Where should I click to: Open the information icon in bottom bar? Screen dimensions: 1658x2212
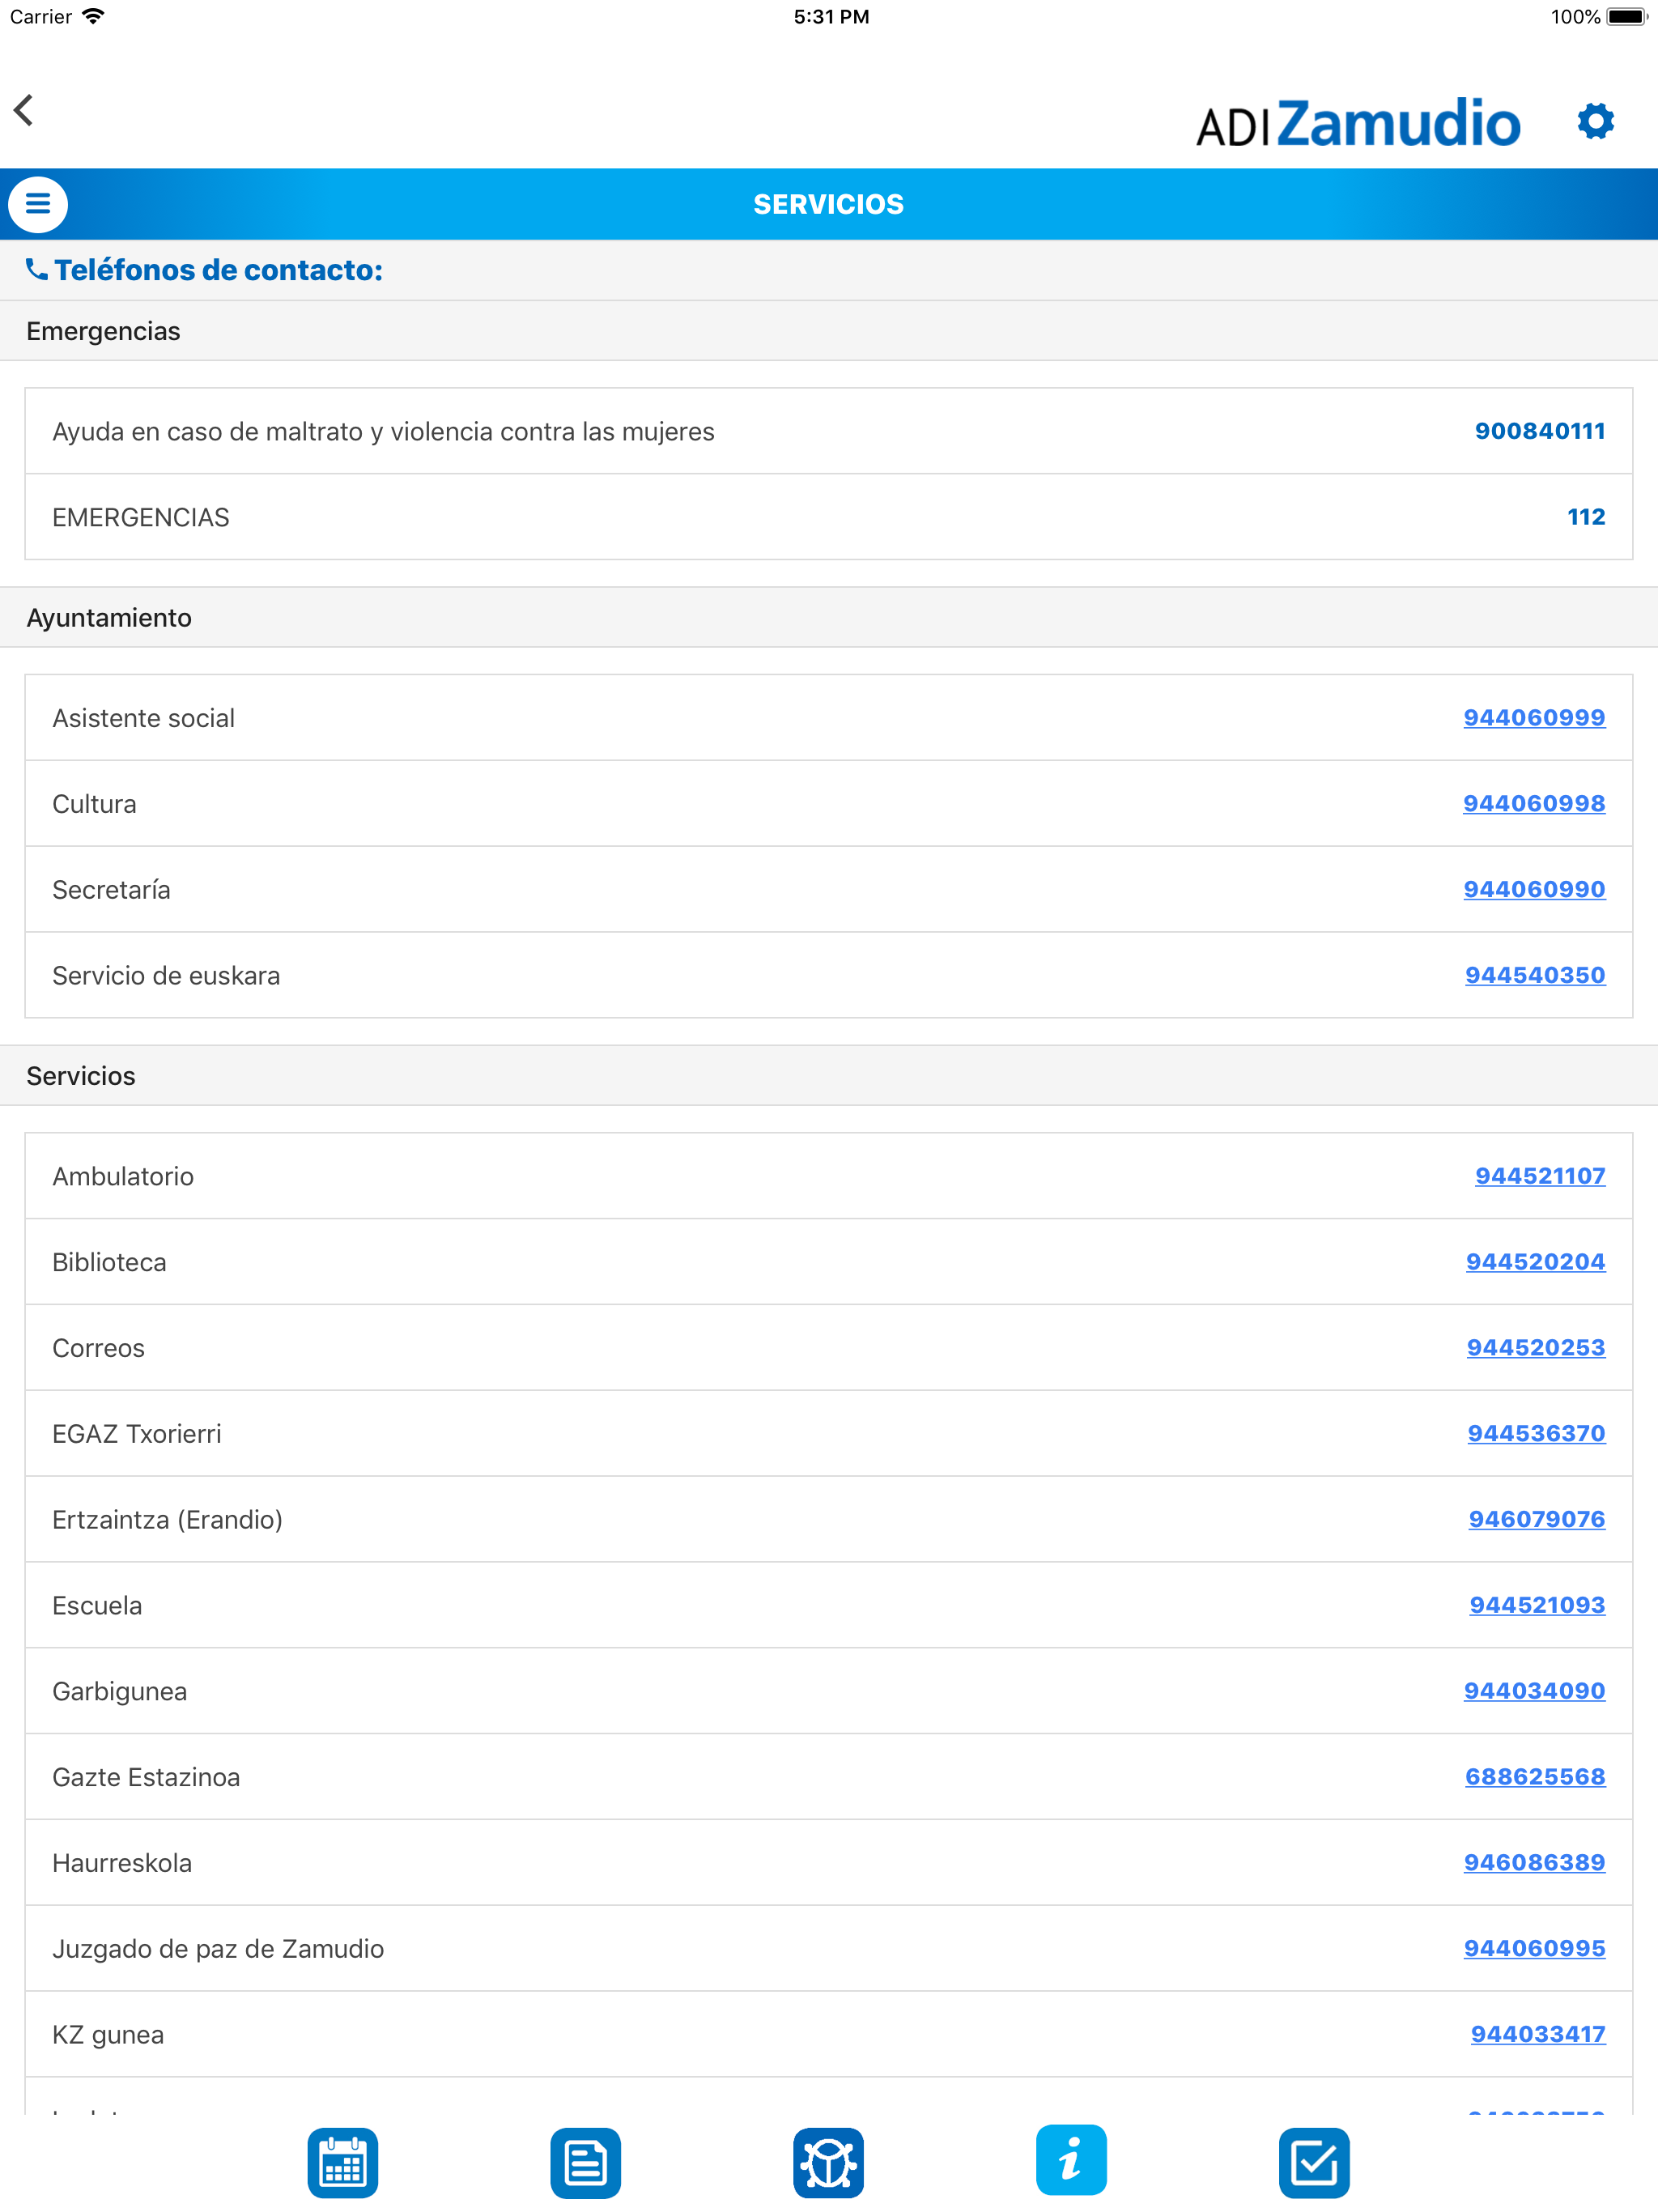point(1071,2160)
